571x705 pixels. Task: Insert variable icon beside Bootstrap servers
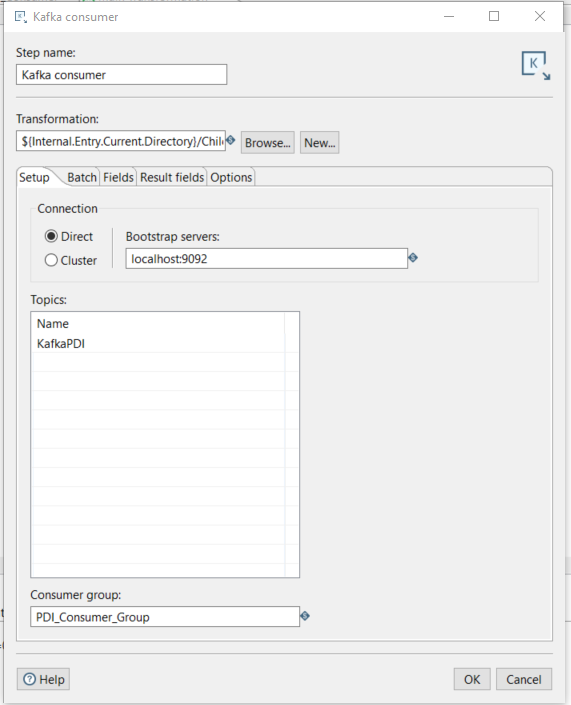pos(413,258)
